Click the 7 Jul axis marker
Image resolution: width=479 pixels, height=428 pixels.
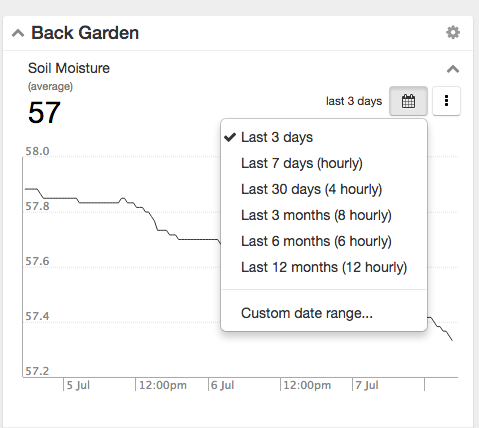367,385
